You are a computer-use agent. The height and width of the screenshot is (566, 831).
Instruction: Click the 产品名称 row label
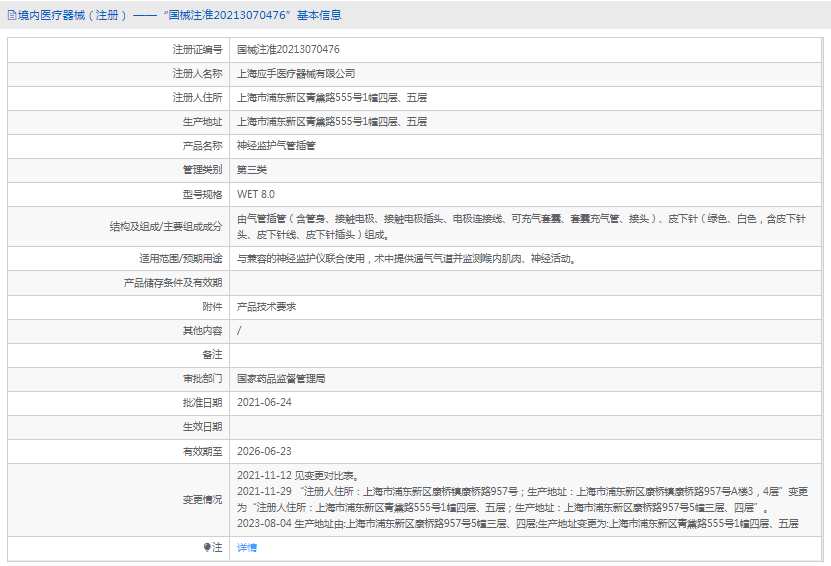coord(202,146)
